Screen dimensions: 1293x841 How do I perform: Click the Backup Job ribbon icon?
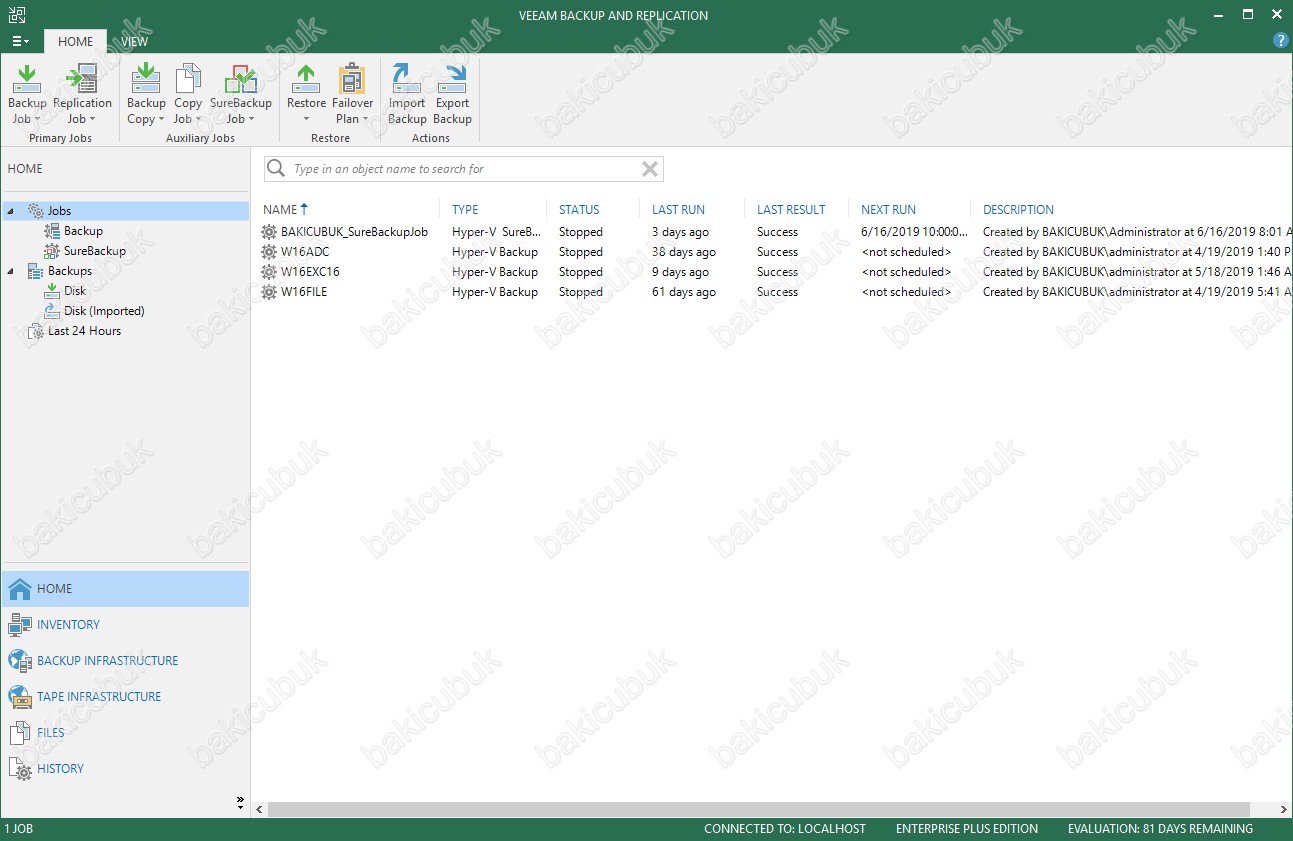pos(27,78)
